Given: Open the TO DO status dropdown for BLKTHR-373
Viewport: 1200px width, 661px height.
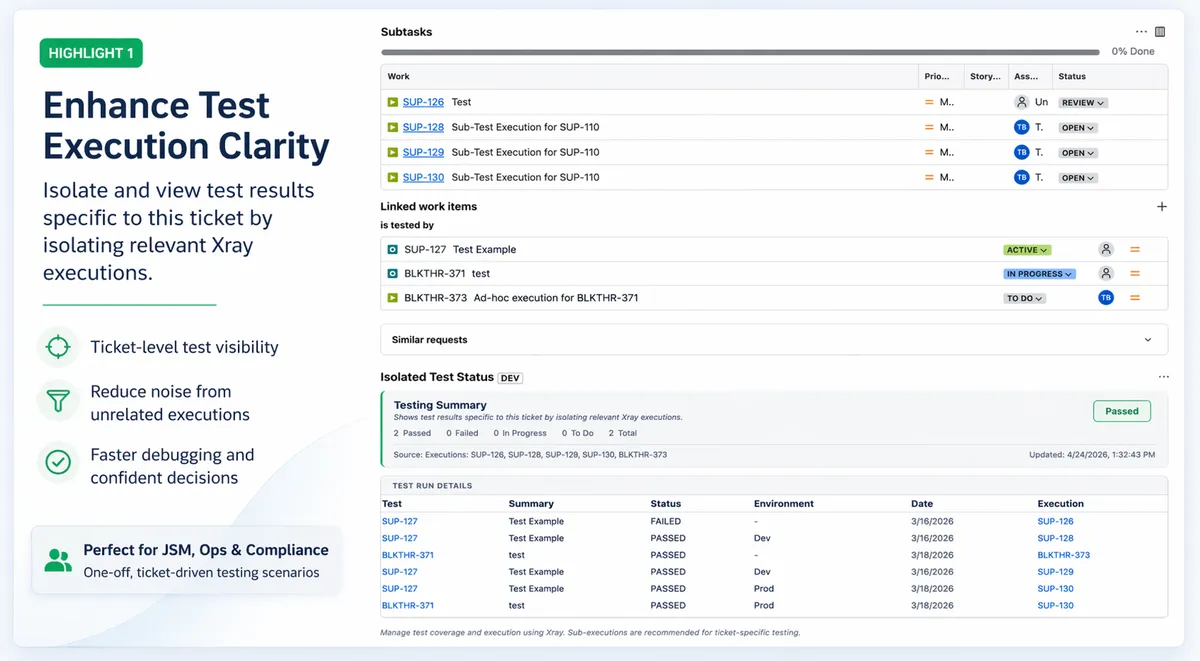Looking at the screenshot, I should (x=1025, y=298).
